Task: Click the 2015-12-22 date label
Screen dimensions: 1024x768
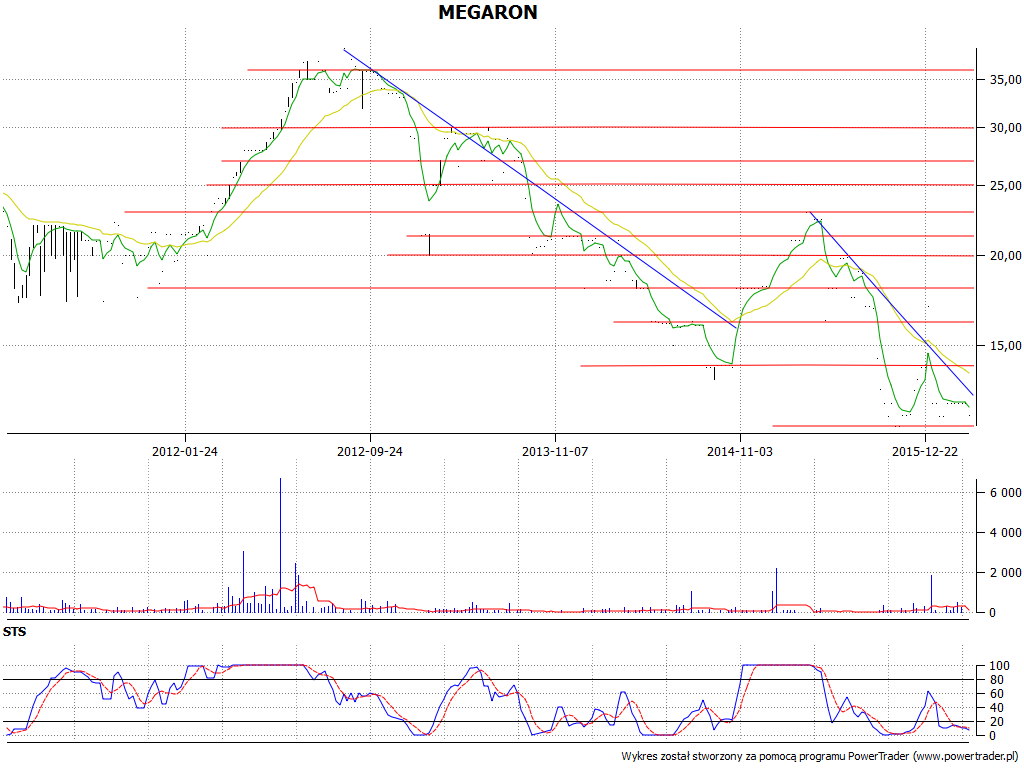Action: click(x=925, y=451)
